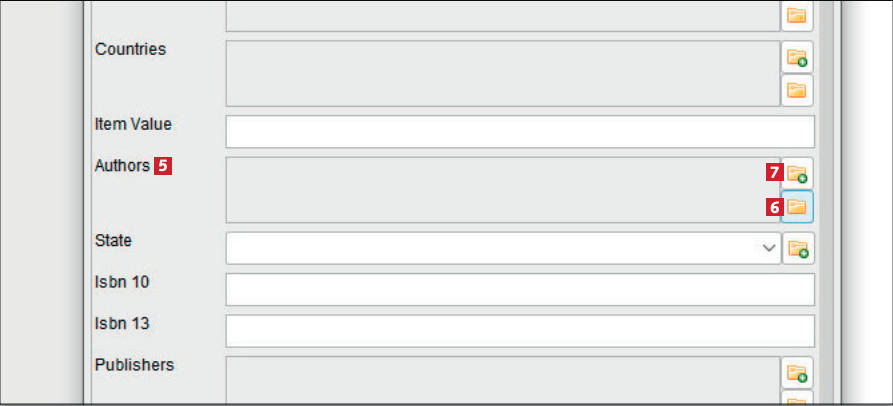Click the Item Value label
The height and width of the screenshot is (406, 893).
[x=133, y=125]
